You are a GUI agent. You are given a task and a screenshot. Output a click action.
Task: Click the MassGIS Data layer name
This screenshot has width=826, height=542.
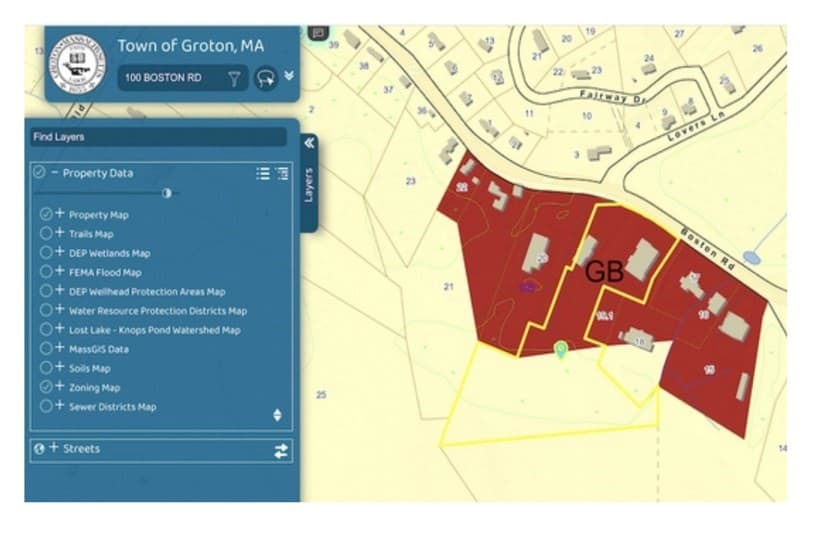(99, 349)
